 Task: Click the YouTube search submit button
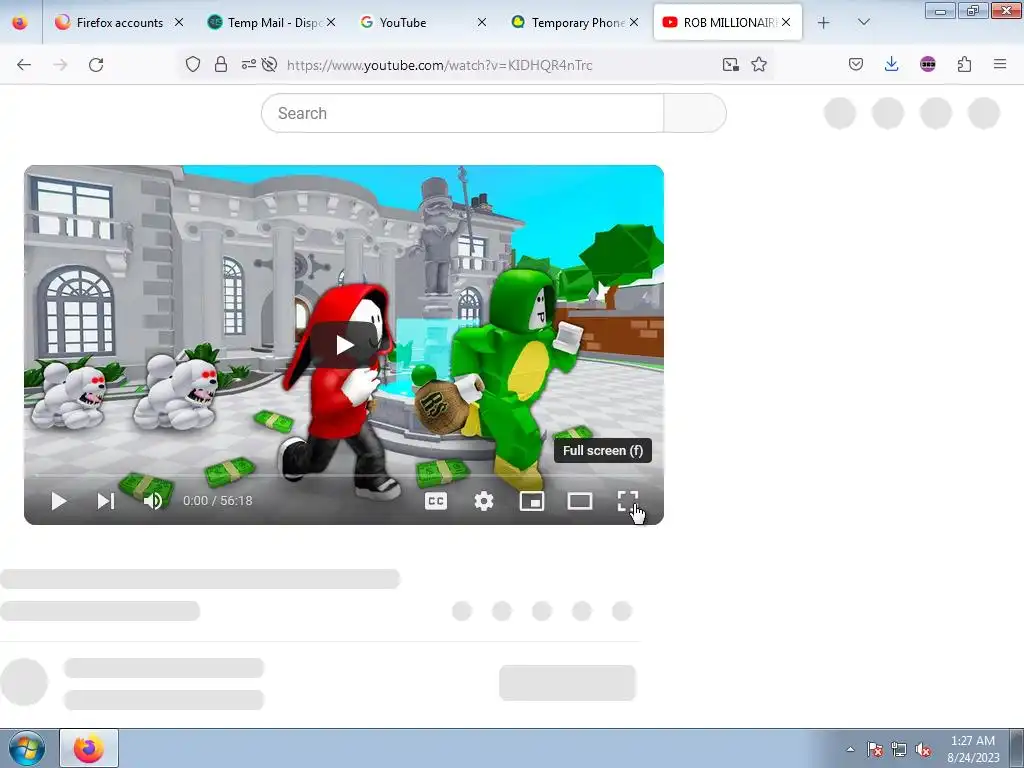pos(695,113)
